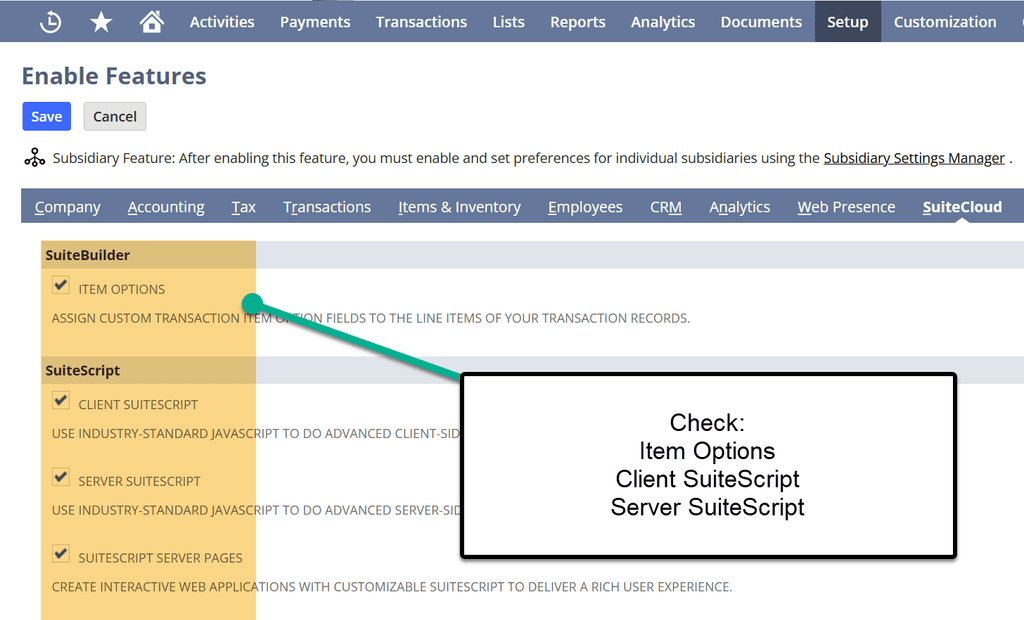Screen dimensions: 1024x620
Task: Go to the Home icon
Action: (x=152, y=22)
